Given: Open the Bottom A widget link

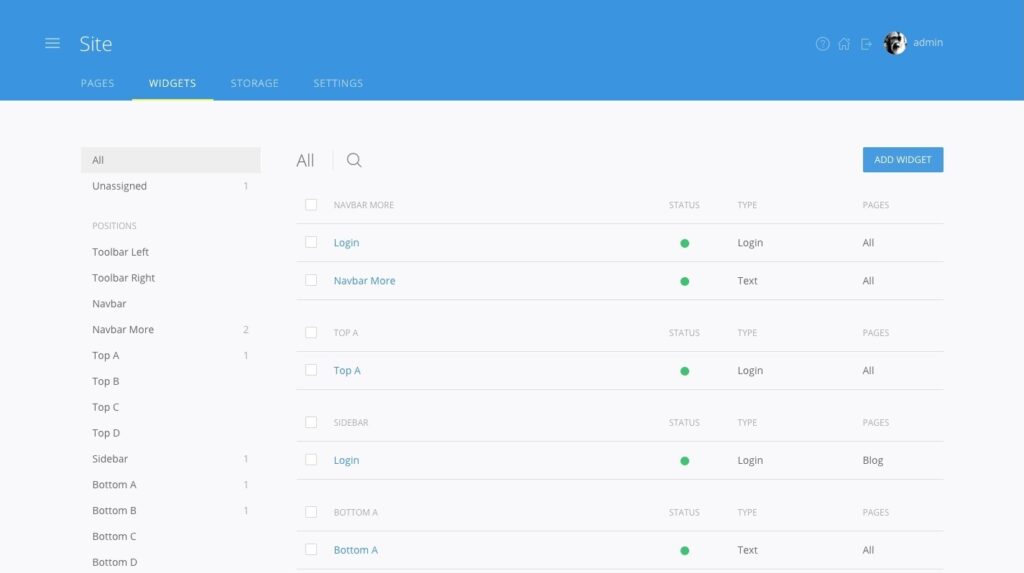Looking at the screenshot, I should coord(355,550).
